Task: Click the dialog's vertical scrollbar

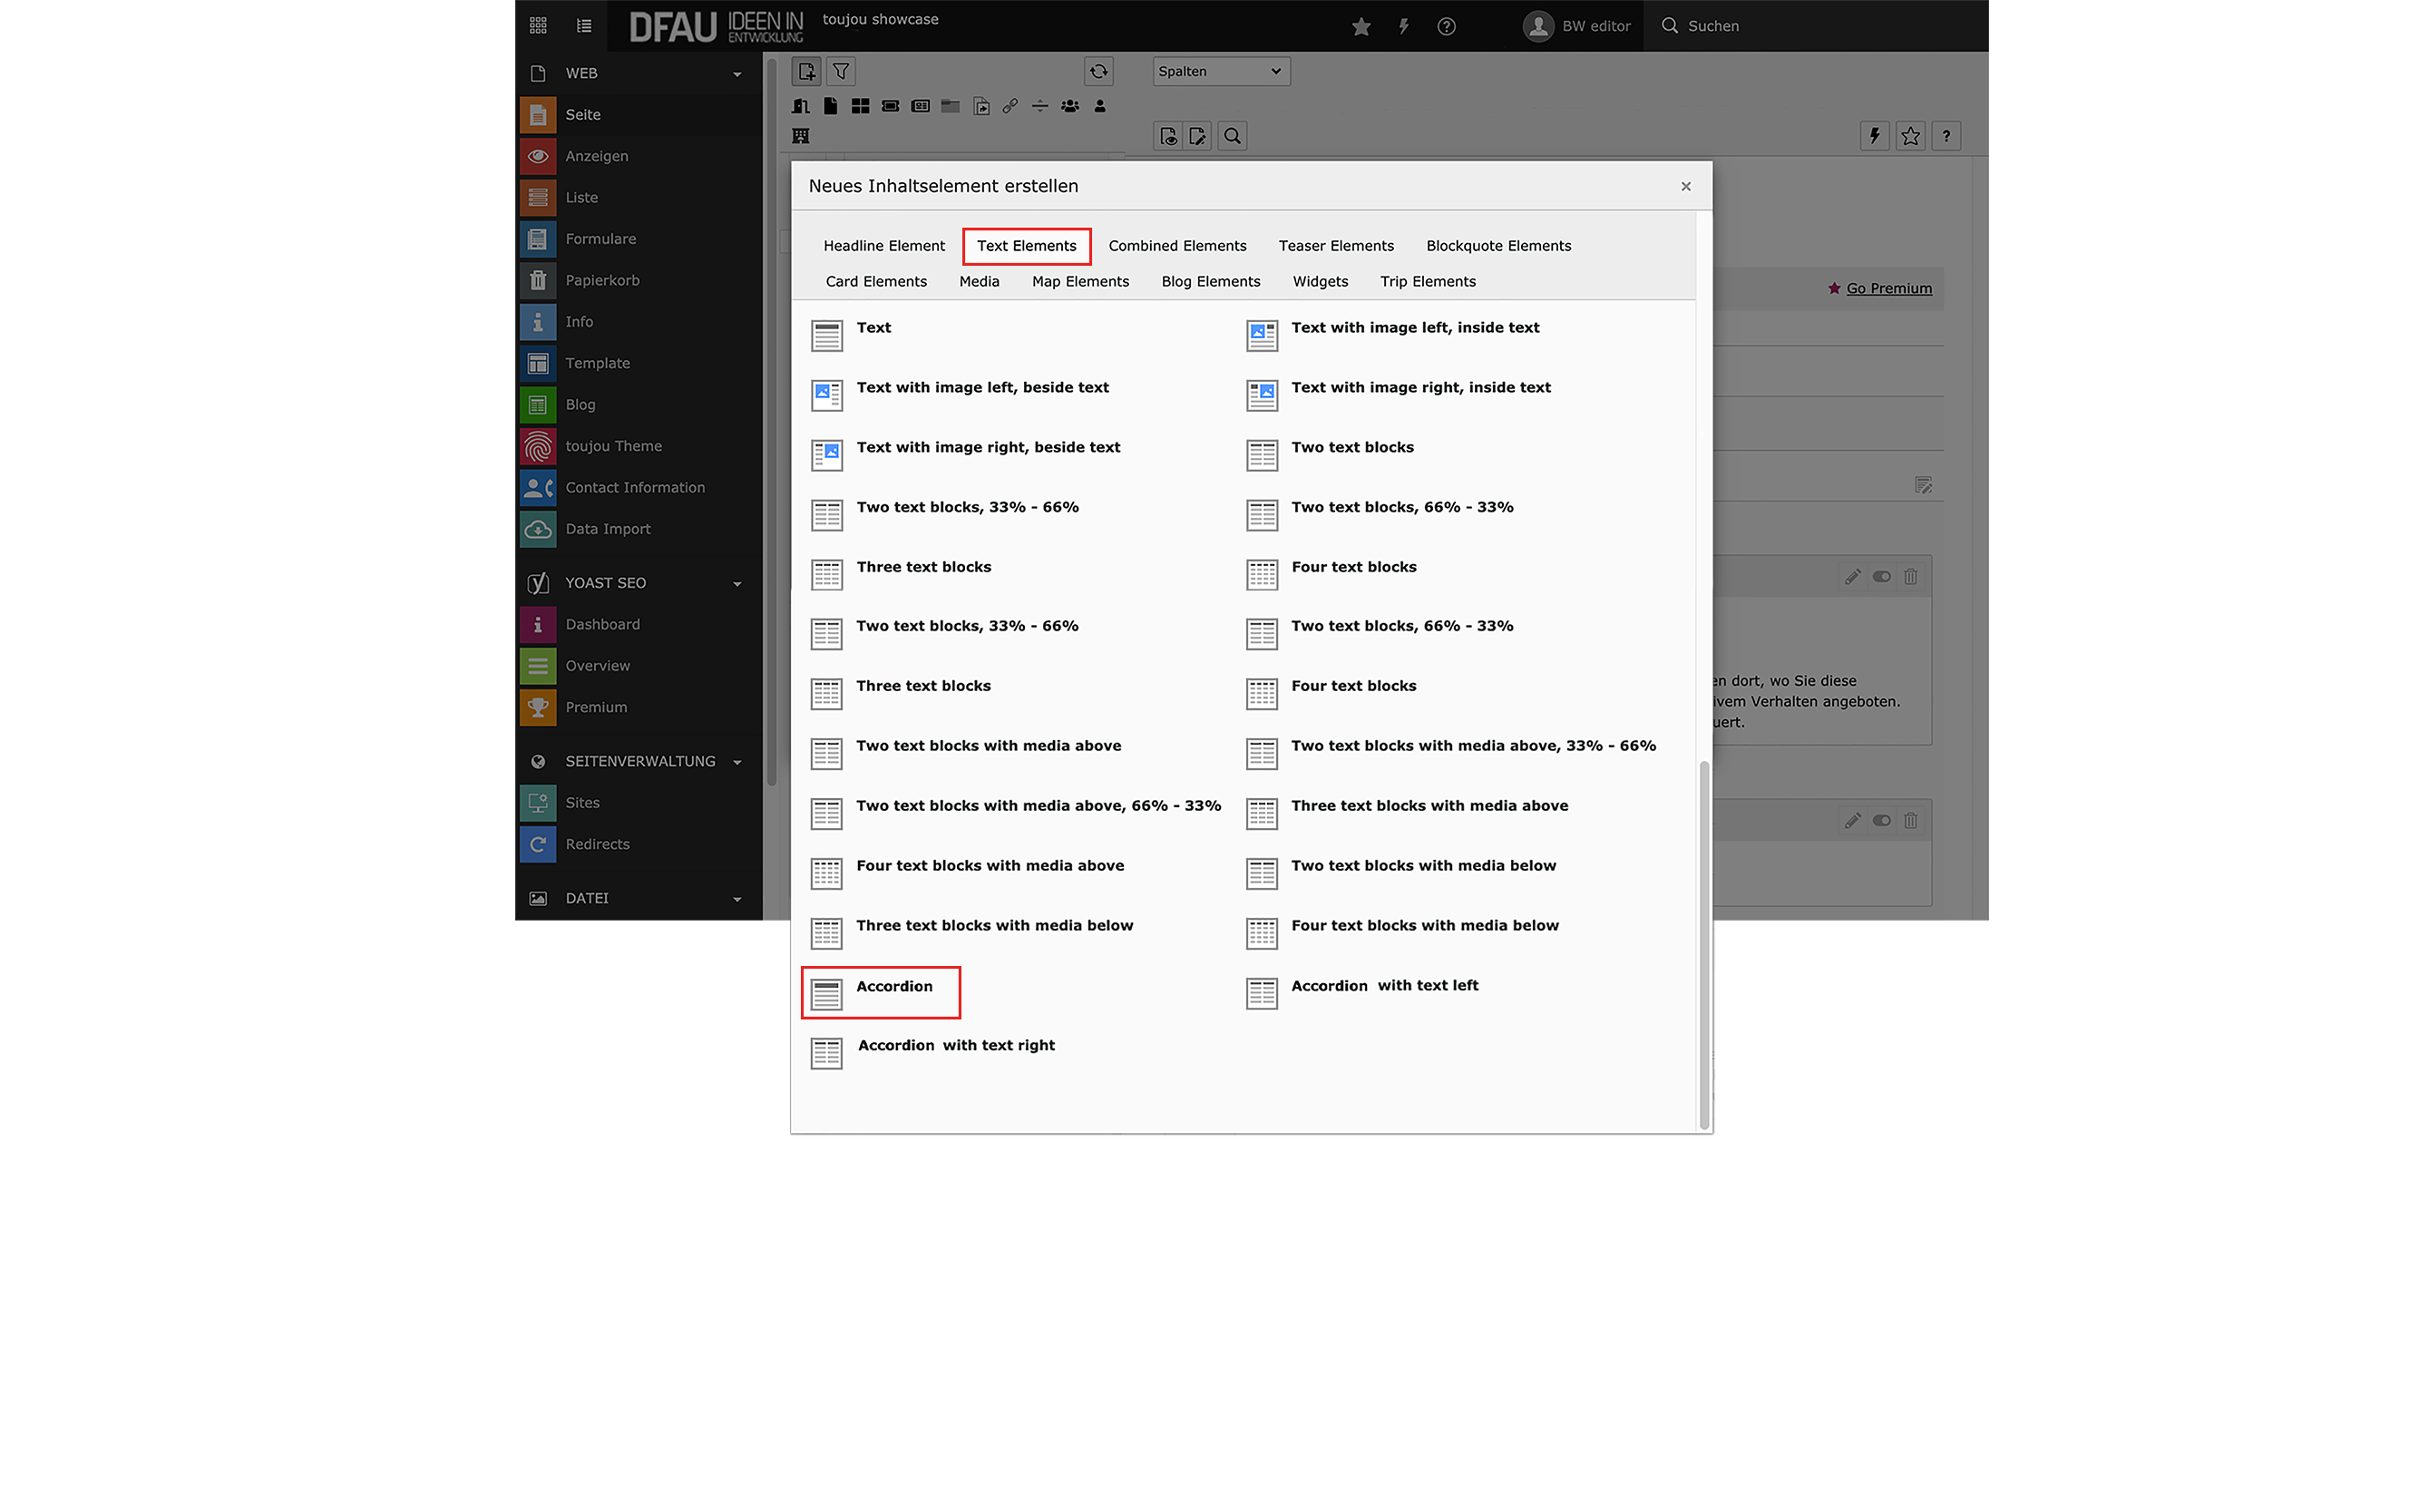Action: point(1704,945)
